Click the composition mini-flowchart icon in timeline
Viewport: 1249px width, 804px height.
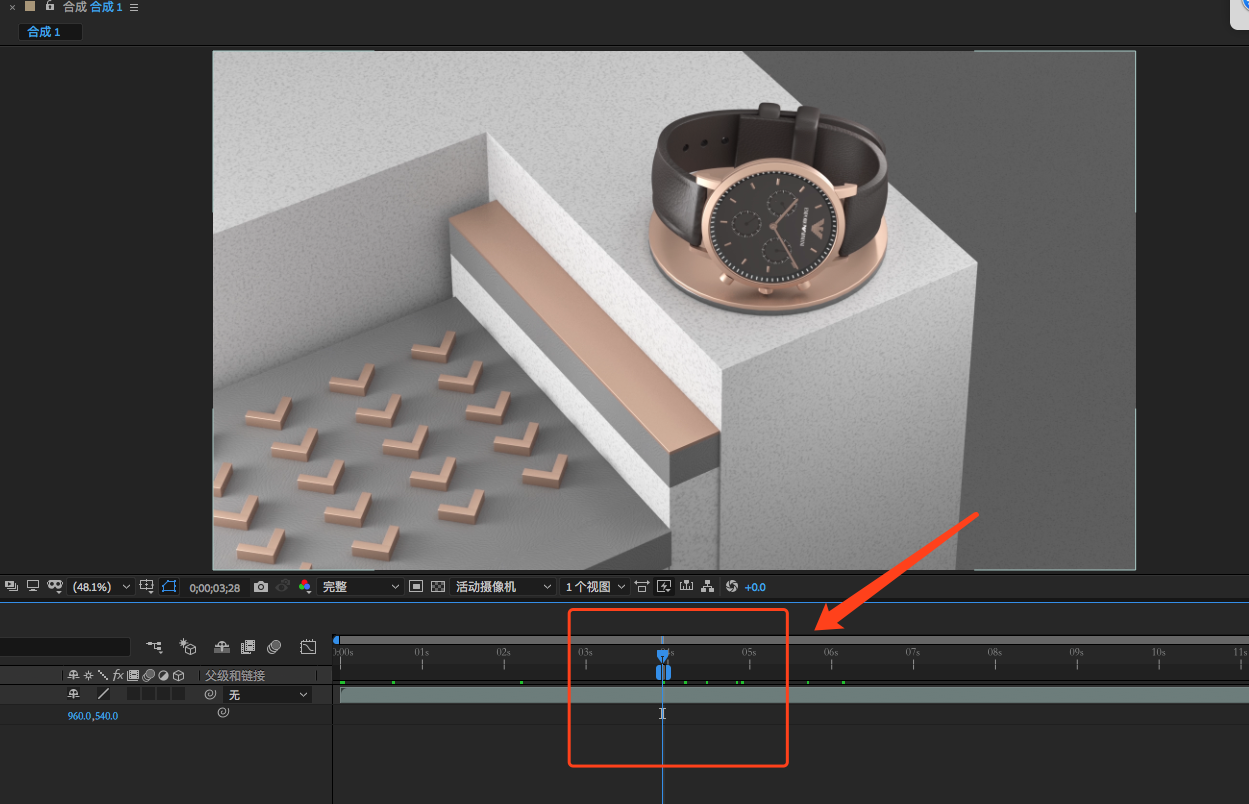click(x=154, y=647)
